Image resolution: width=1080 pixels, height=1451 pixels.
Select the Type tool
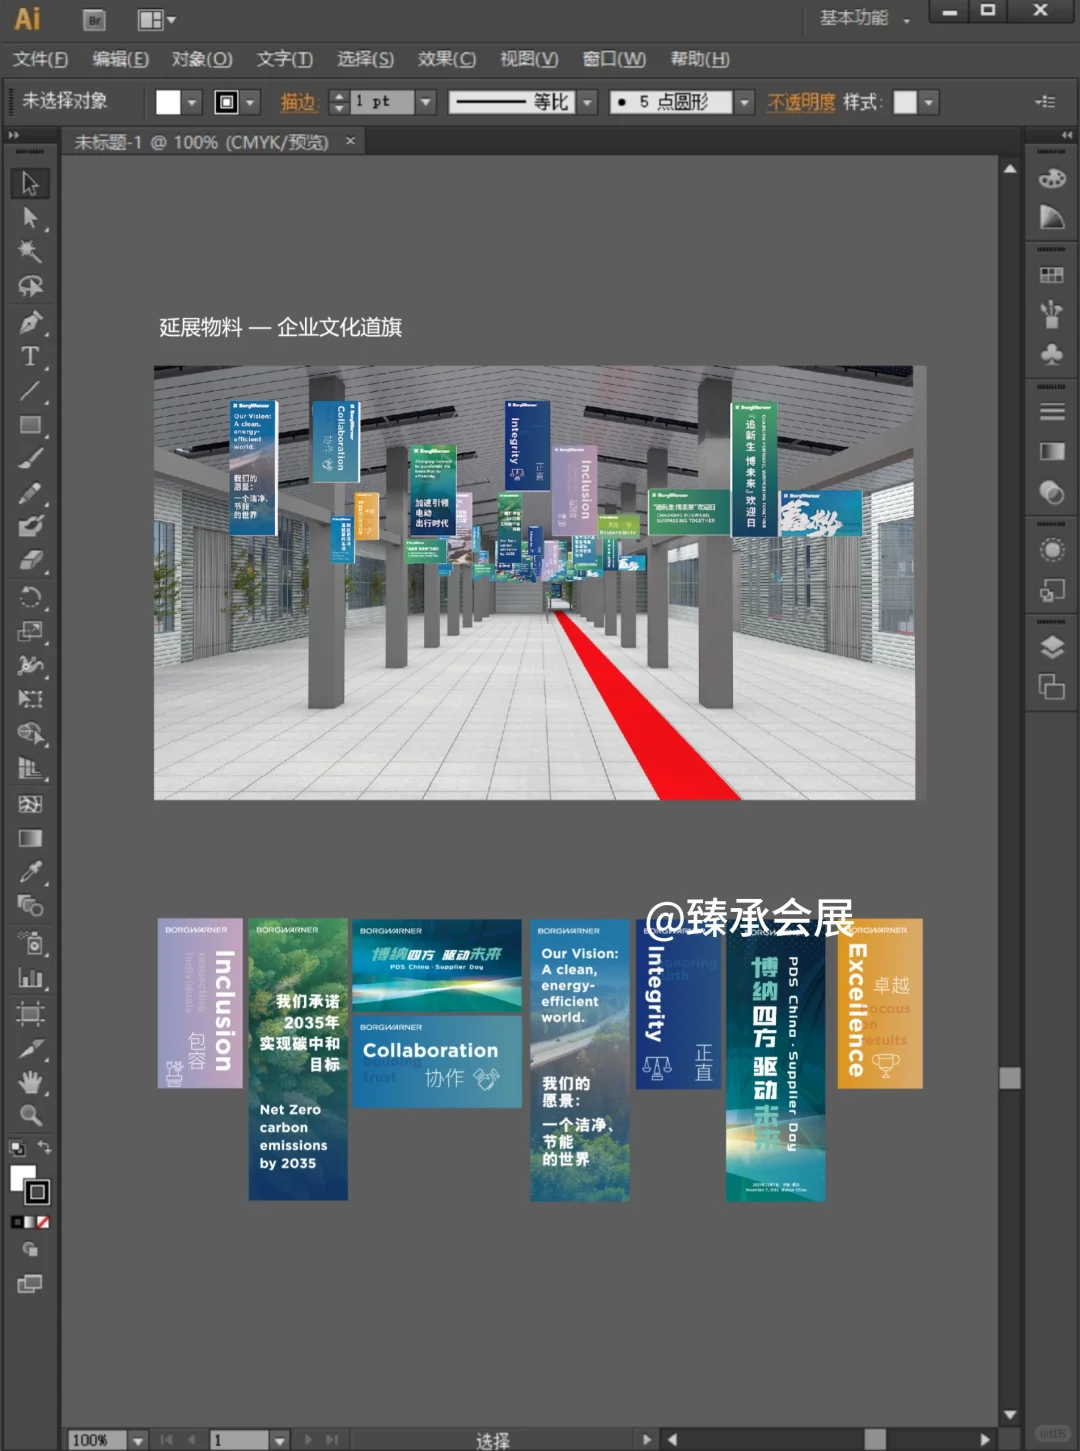[x=30, y=356]
